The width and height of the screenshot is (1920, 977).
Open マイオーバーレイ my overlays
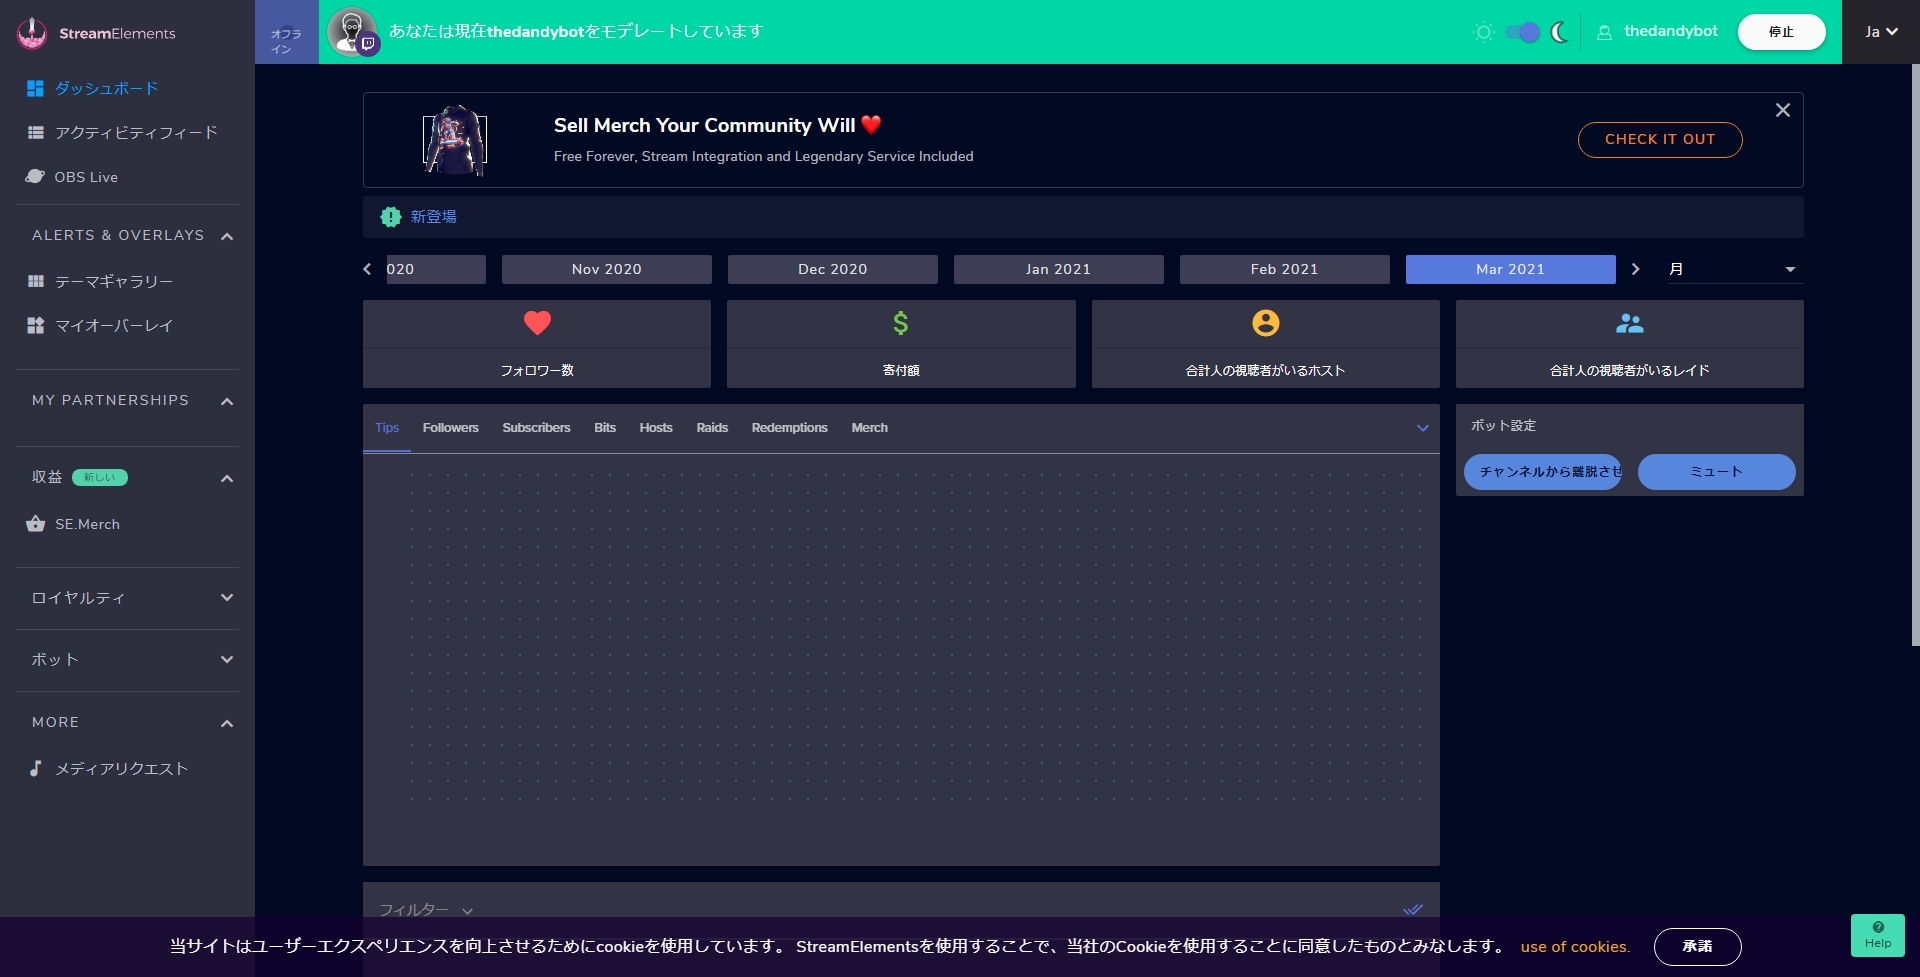click(114, 325)
